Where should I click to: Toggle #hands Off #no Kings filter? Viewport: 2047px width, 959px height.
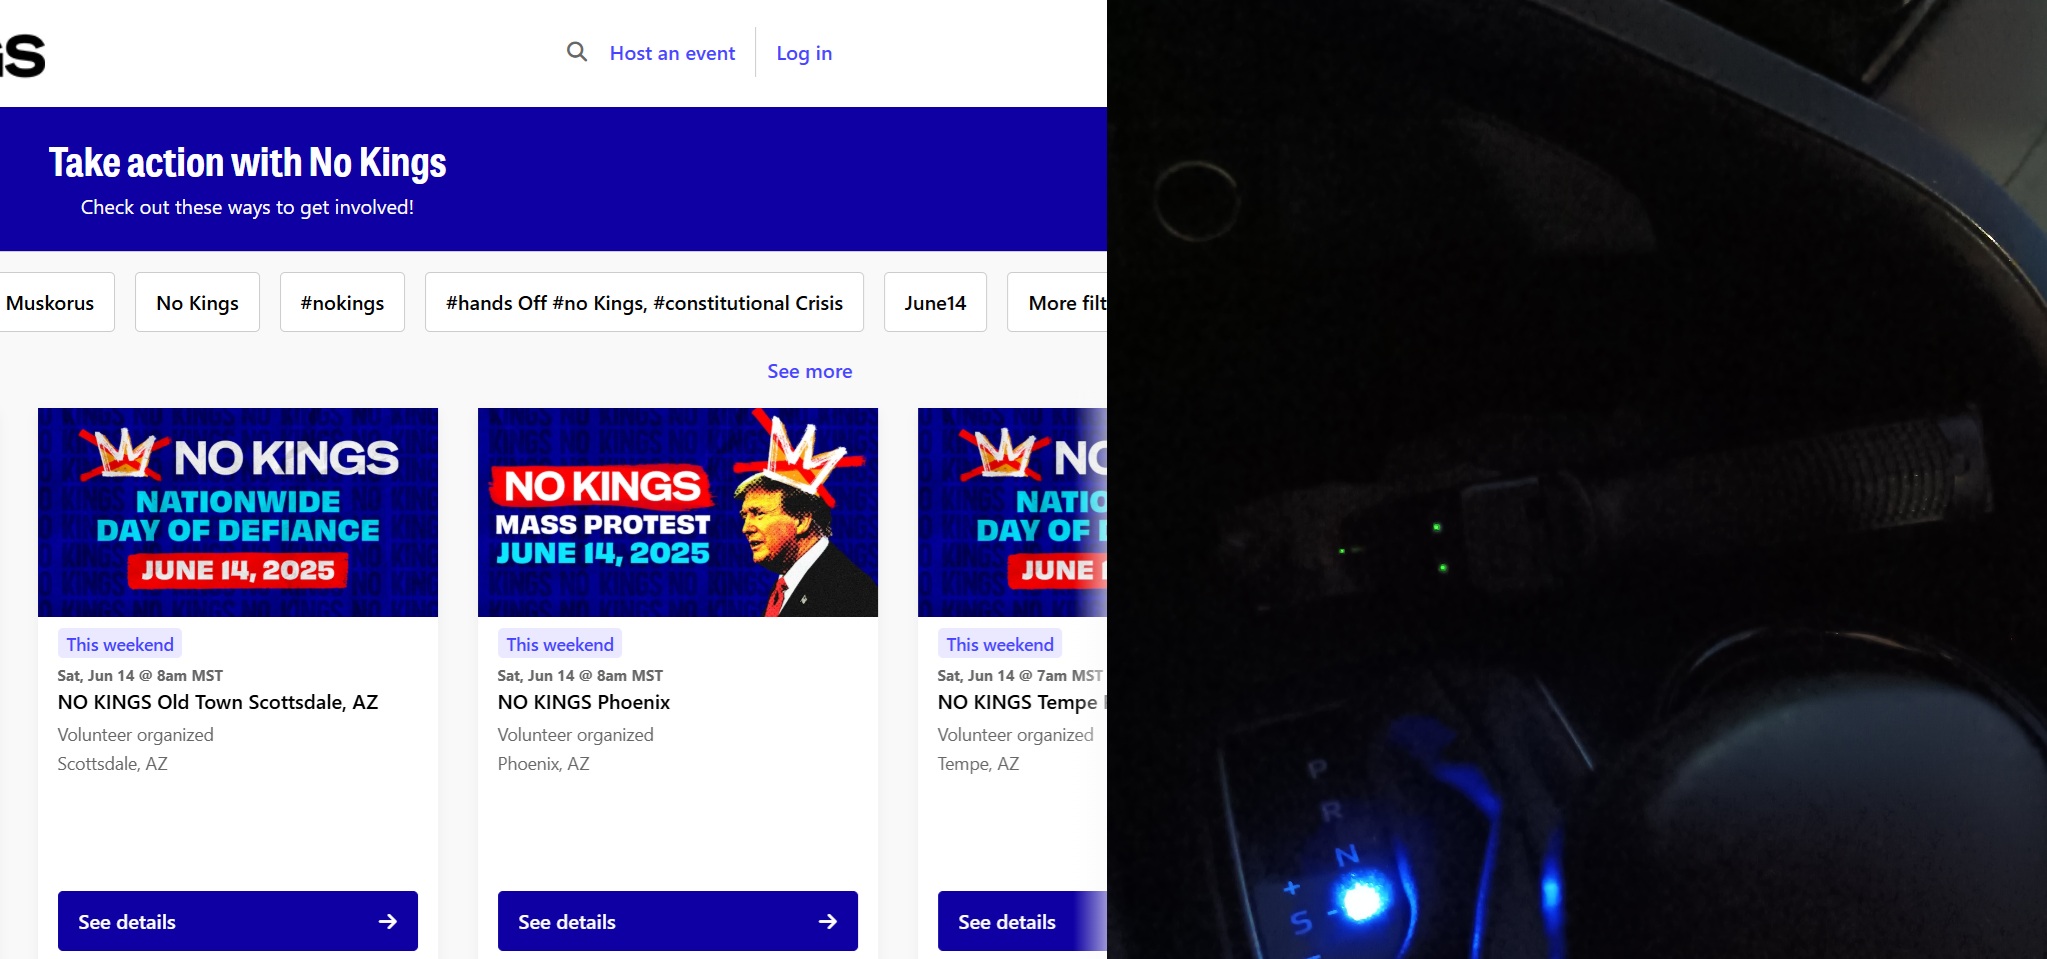644,302
